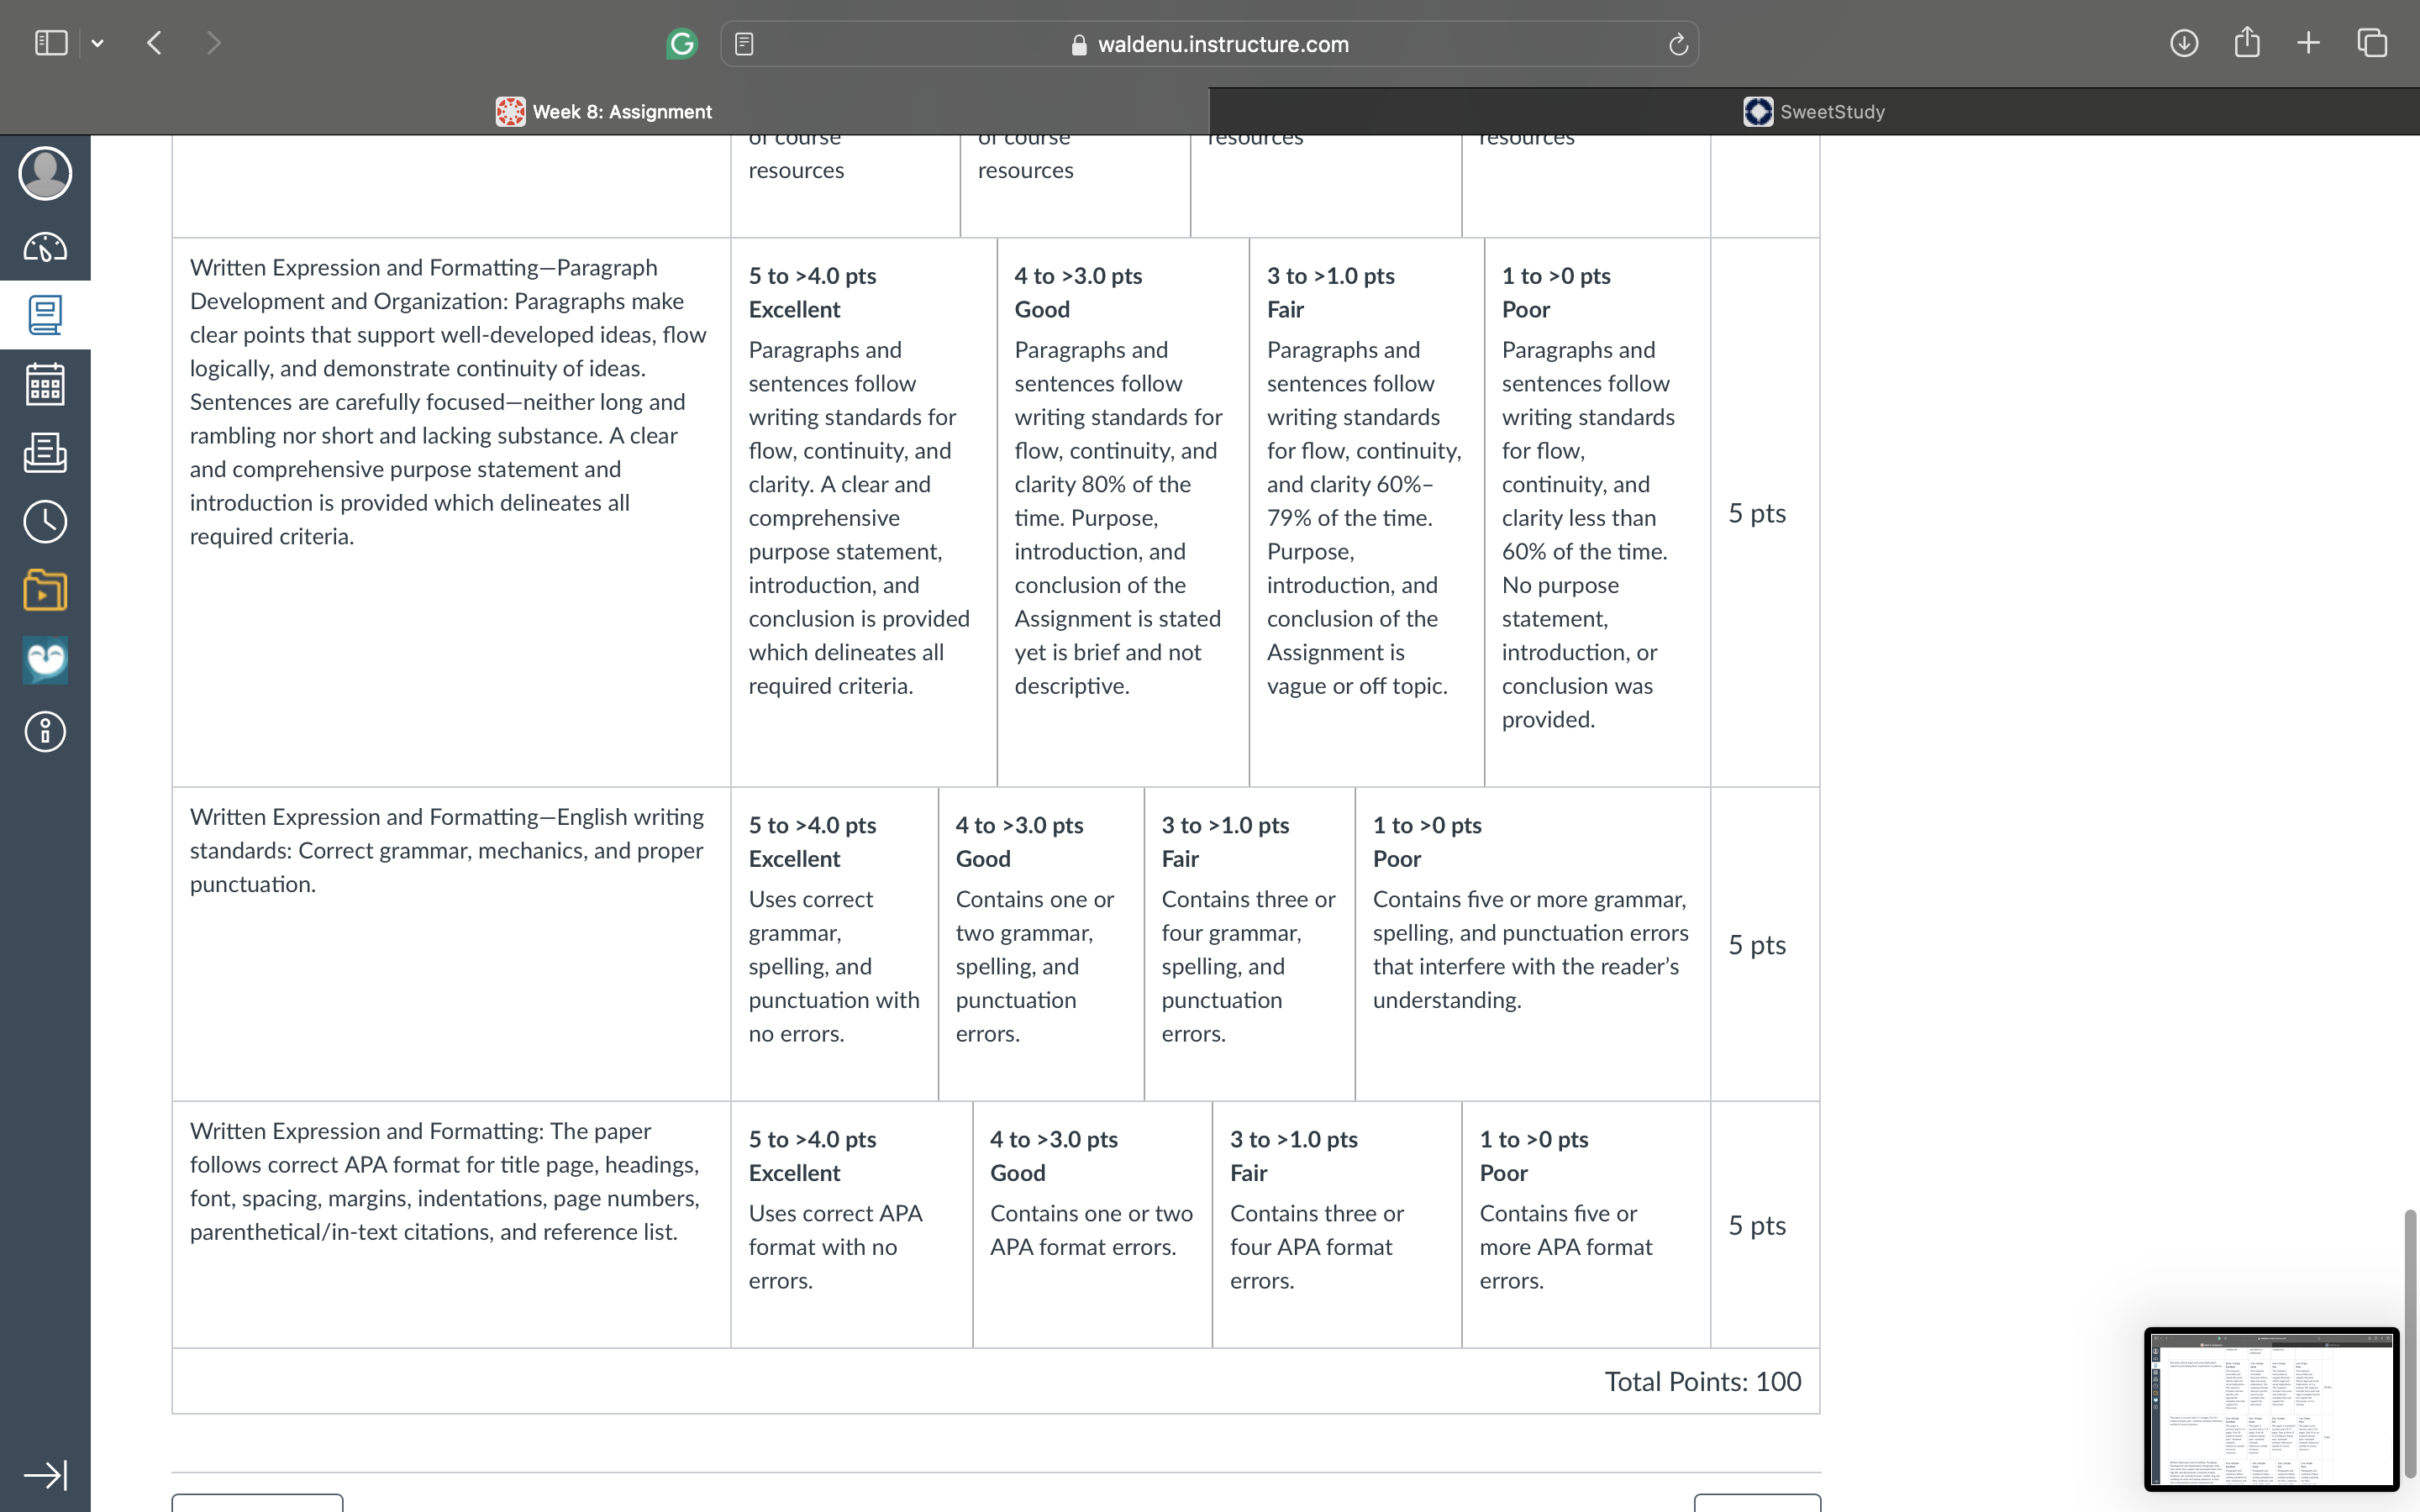Show the Safari tab overview
This screenshot has height=1512, width=2420.
(2372, 43)
